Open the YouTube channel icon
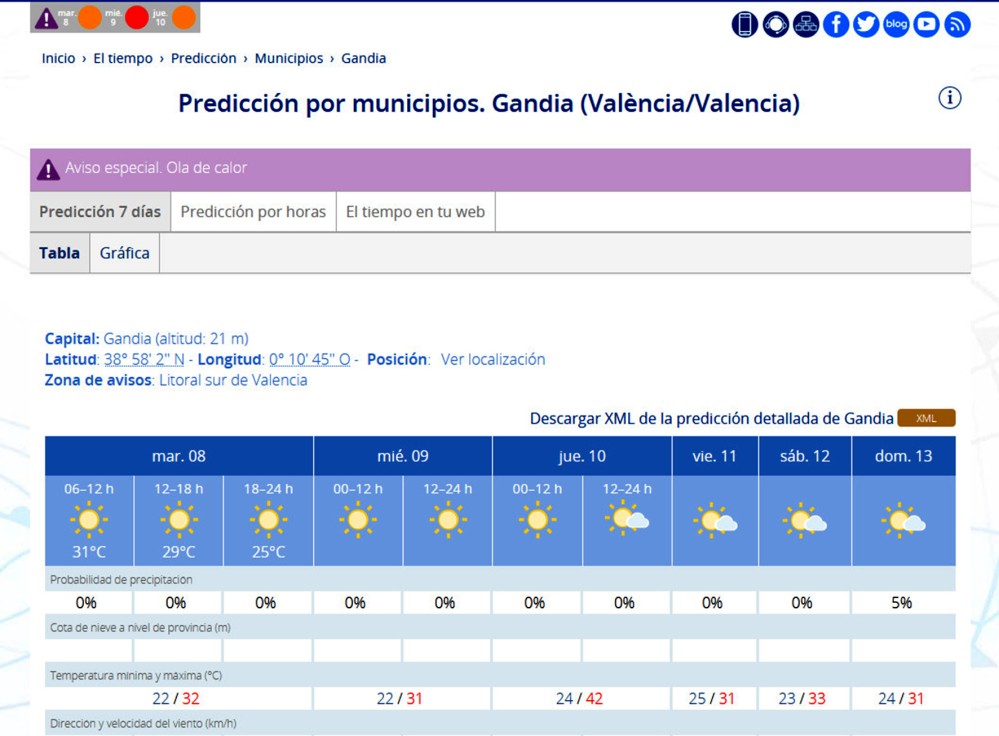Viewport: 999px width, 736px height. [x=926, y=24]
